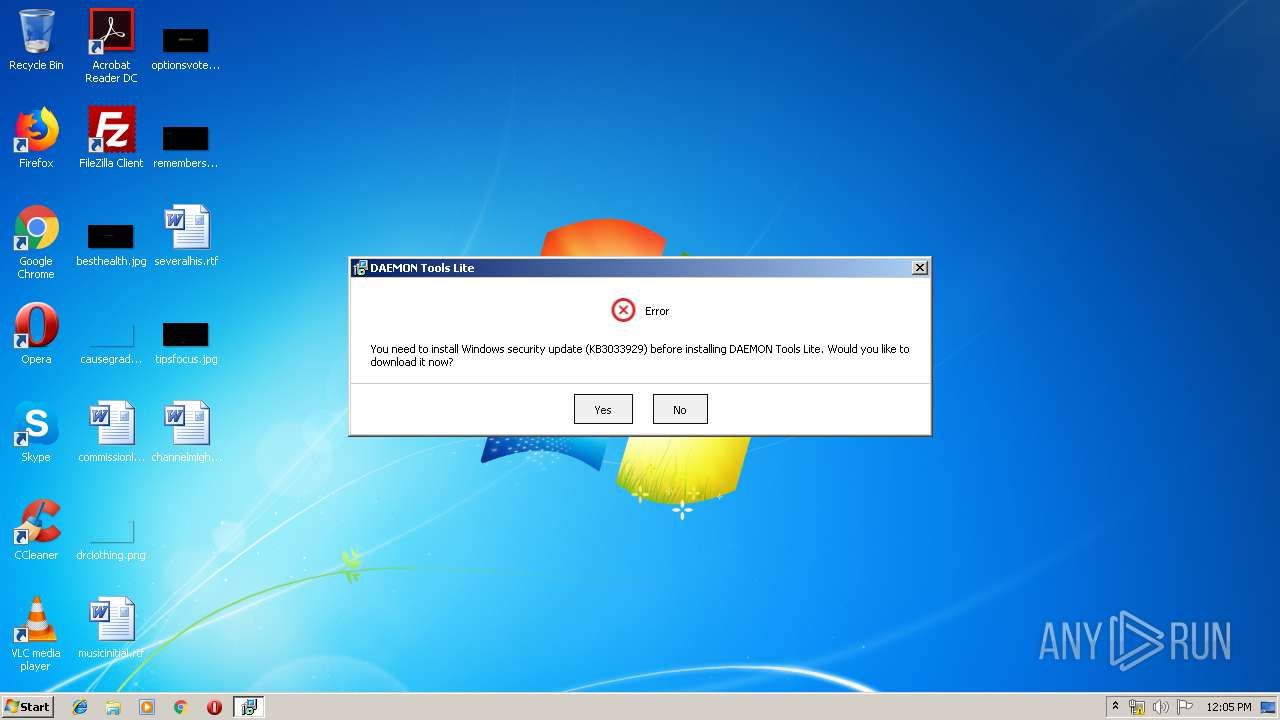The height and width of the screenshot is (720, 1280).
Task: Click No in the DAEMON Tools dialog
Action: pos(680,409)
